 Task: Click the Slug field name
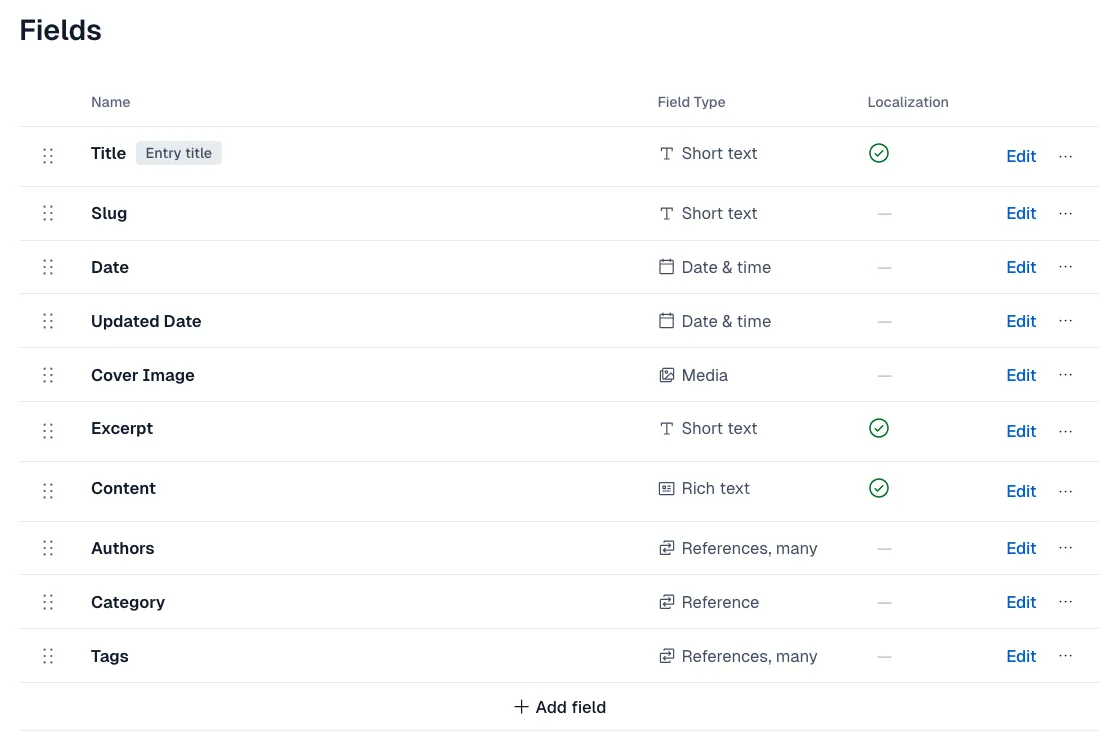[x=109, y=213]
